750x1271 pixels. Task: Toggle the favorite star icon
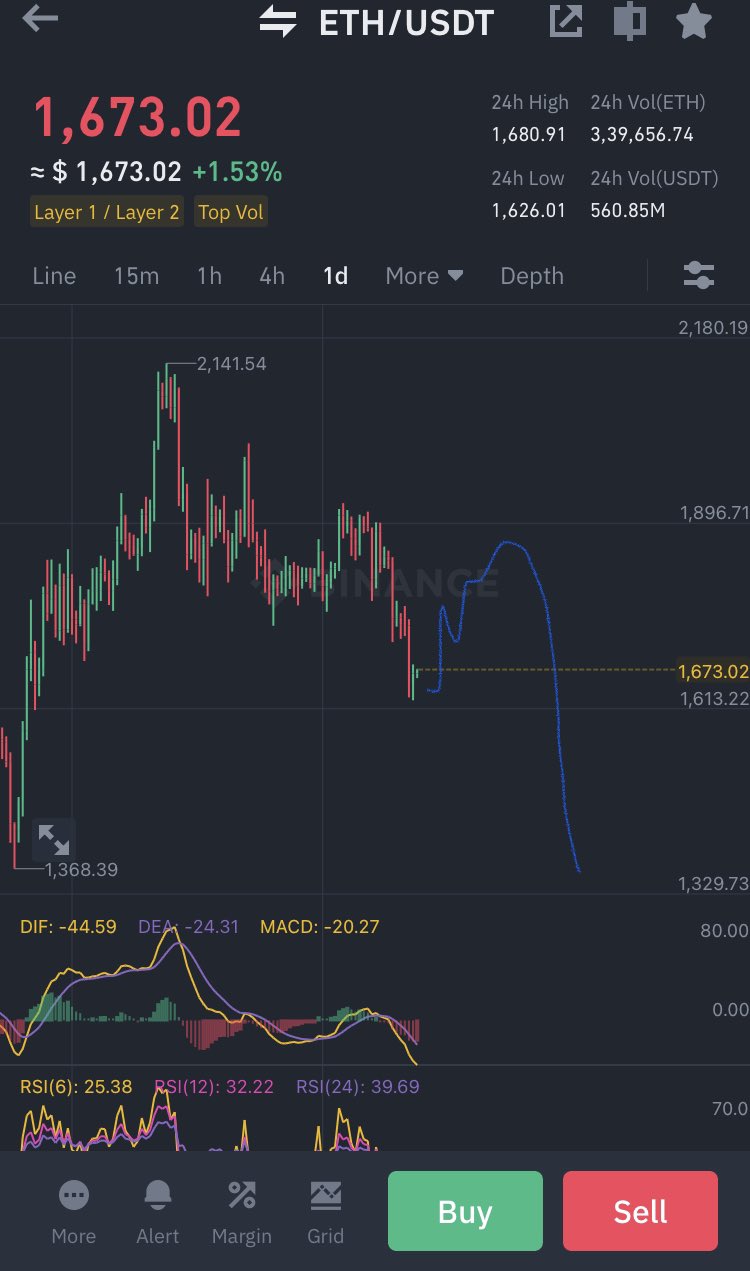coord(694,21)
